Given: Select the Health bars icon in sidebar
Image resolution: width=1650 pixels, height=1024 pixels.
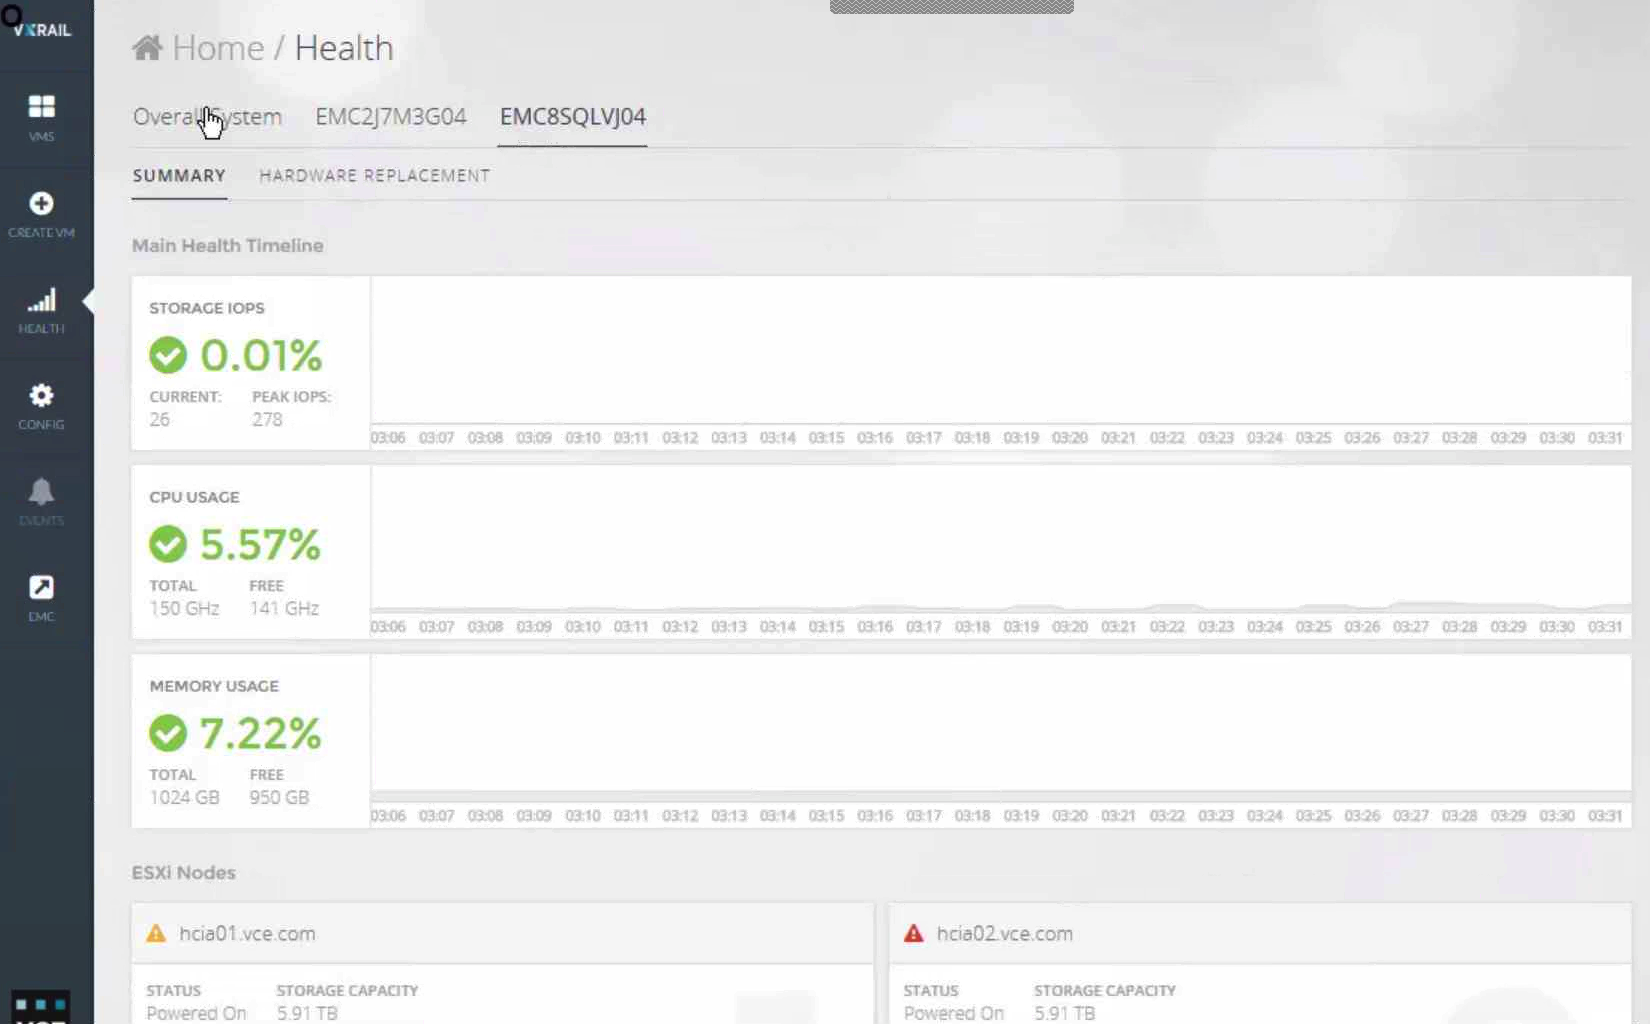Looking at the screenshot, I should click(x=41, y=300).
